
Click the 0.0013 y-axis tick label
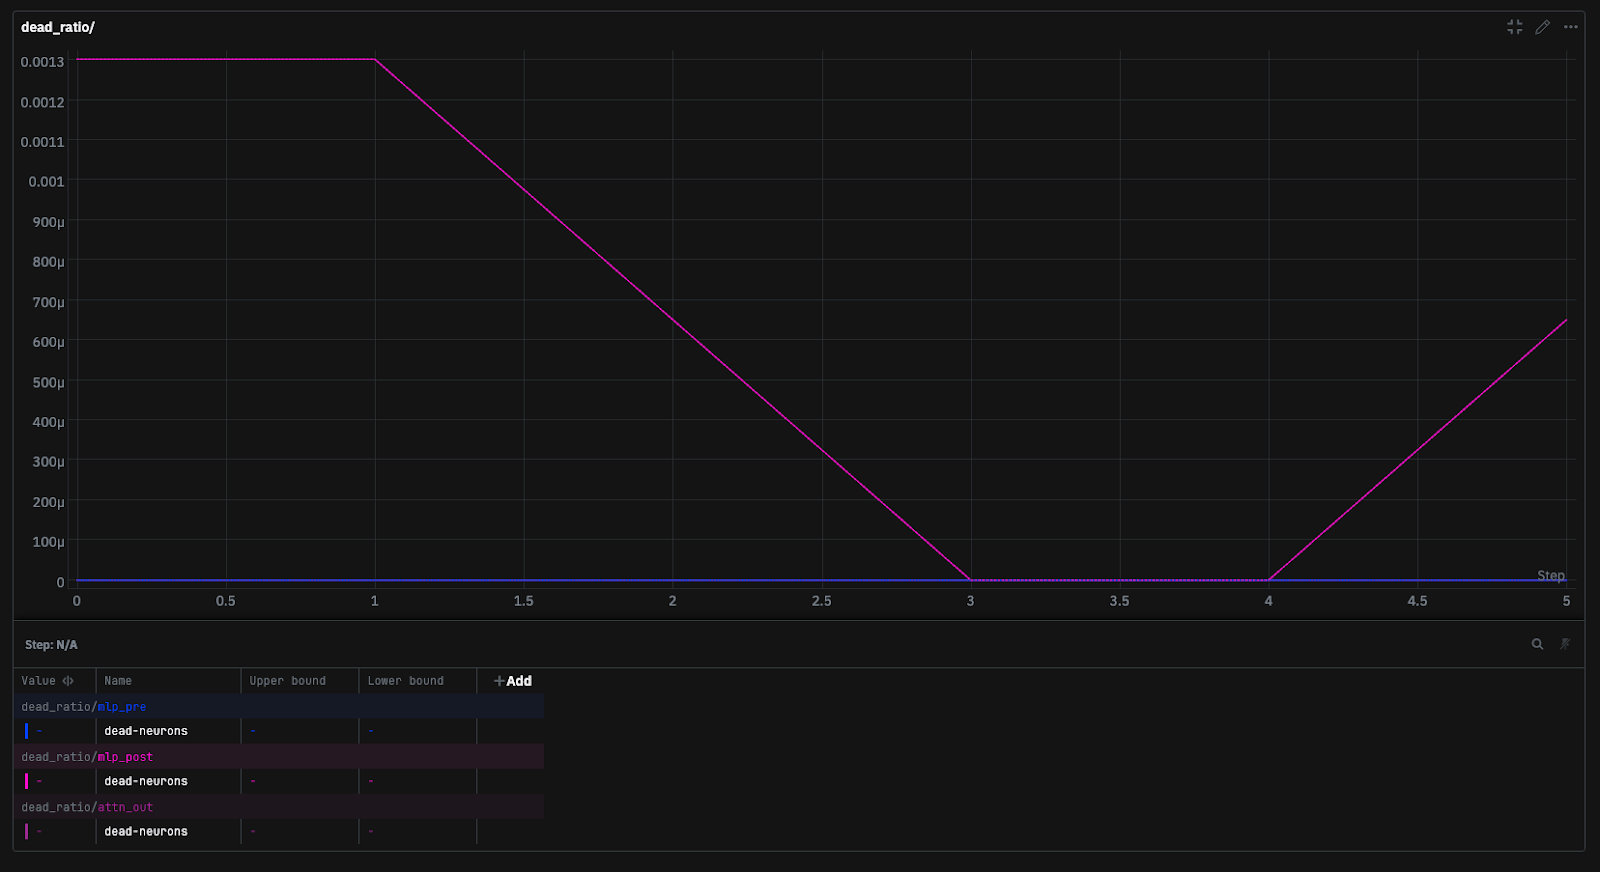pos(42,62)
